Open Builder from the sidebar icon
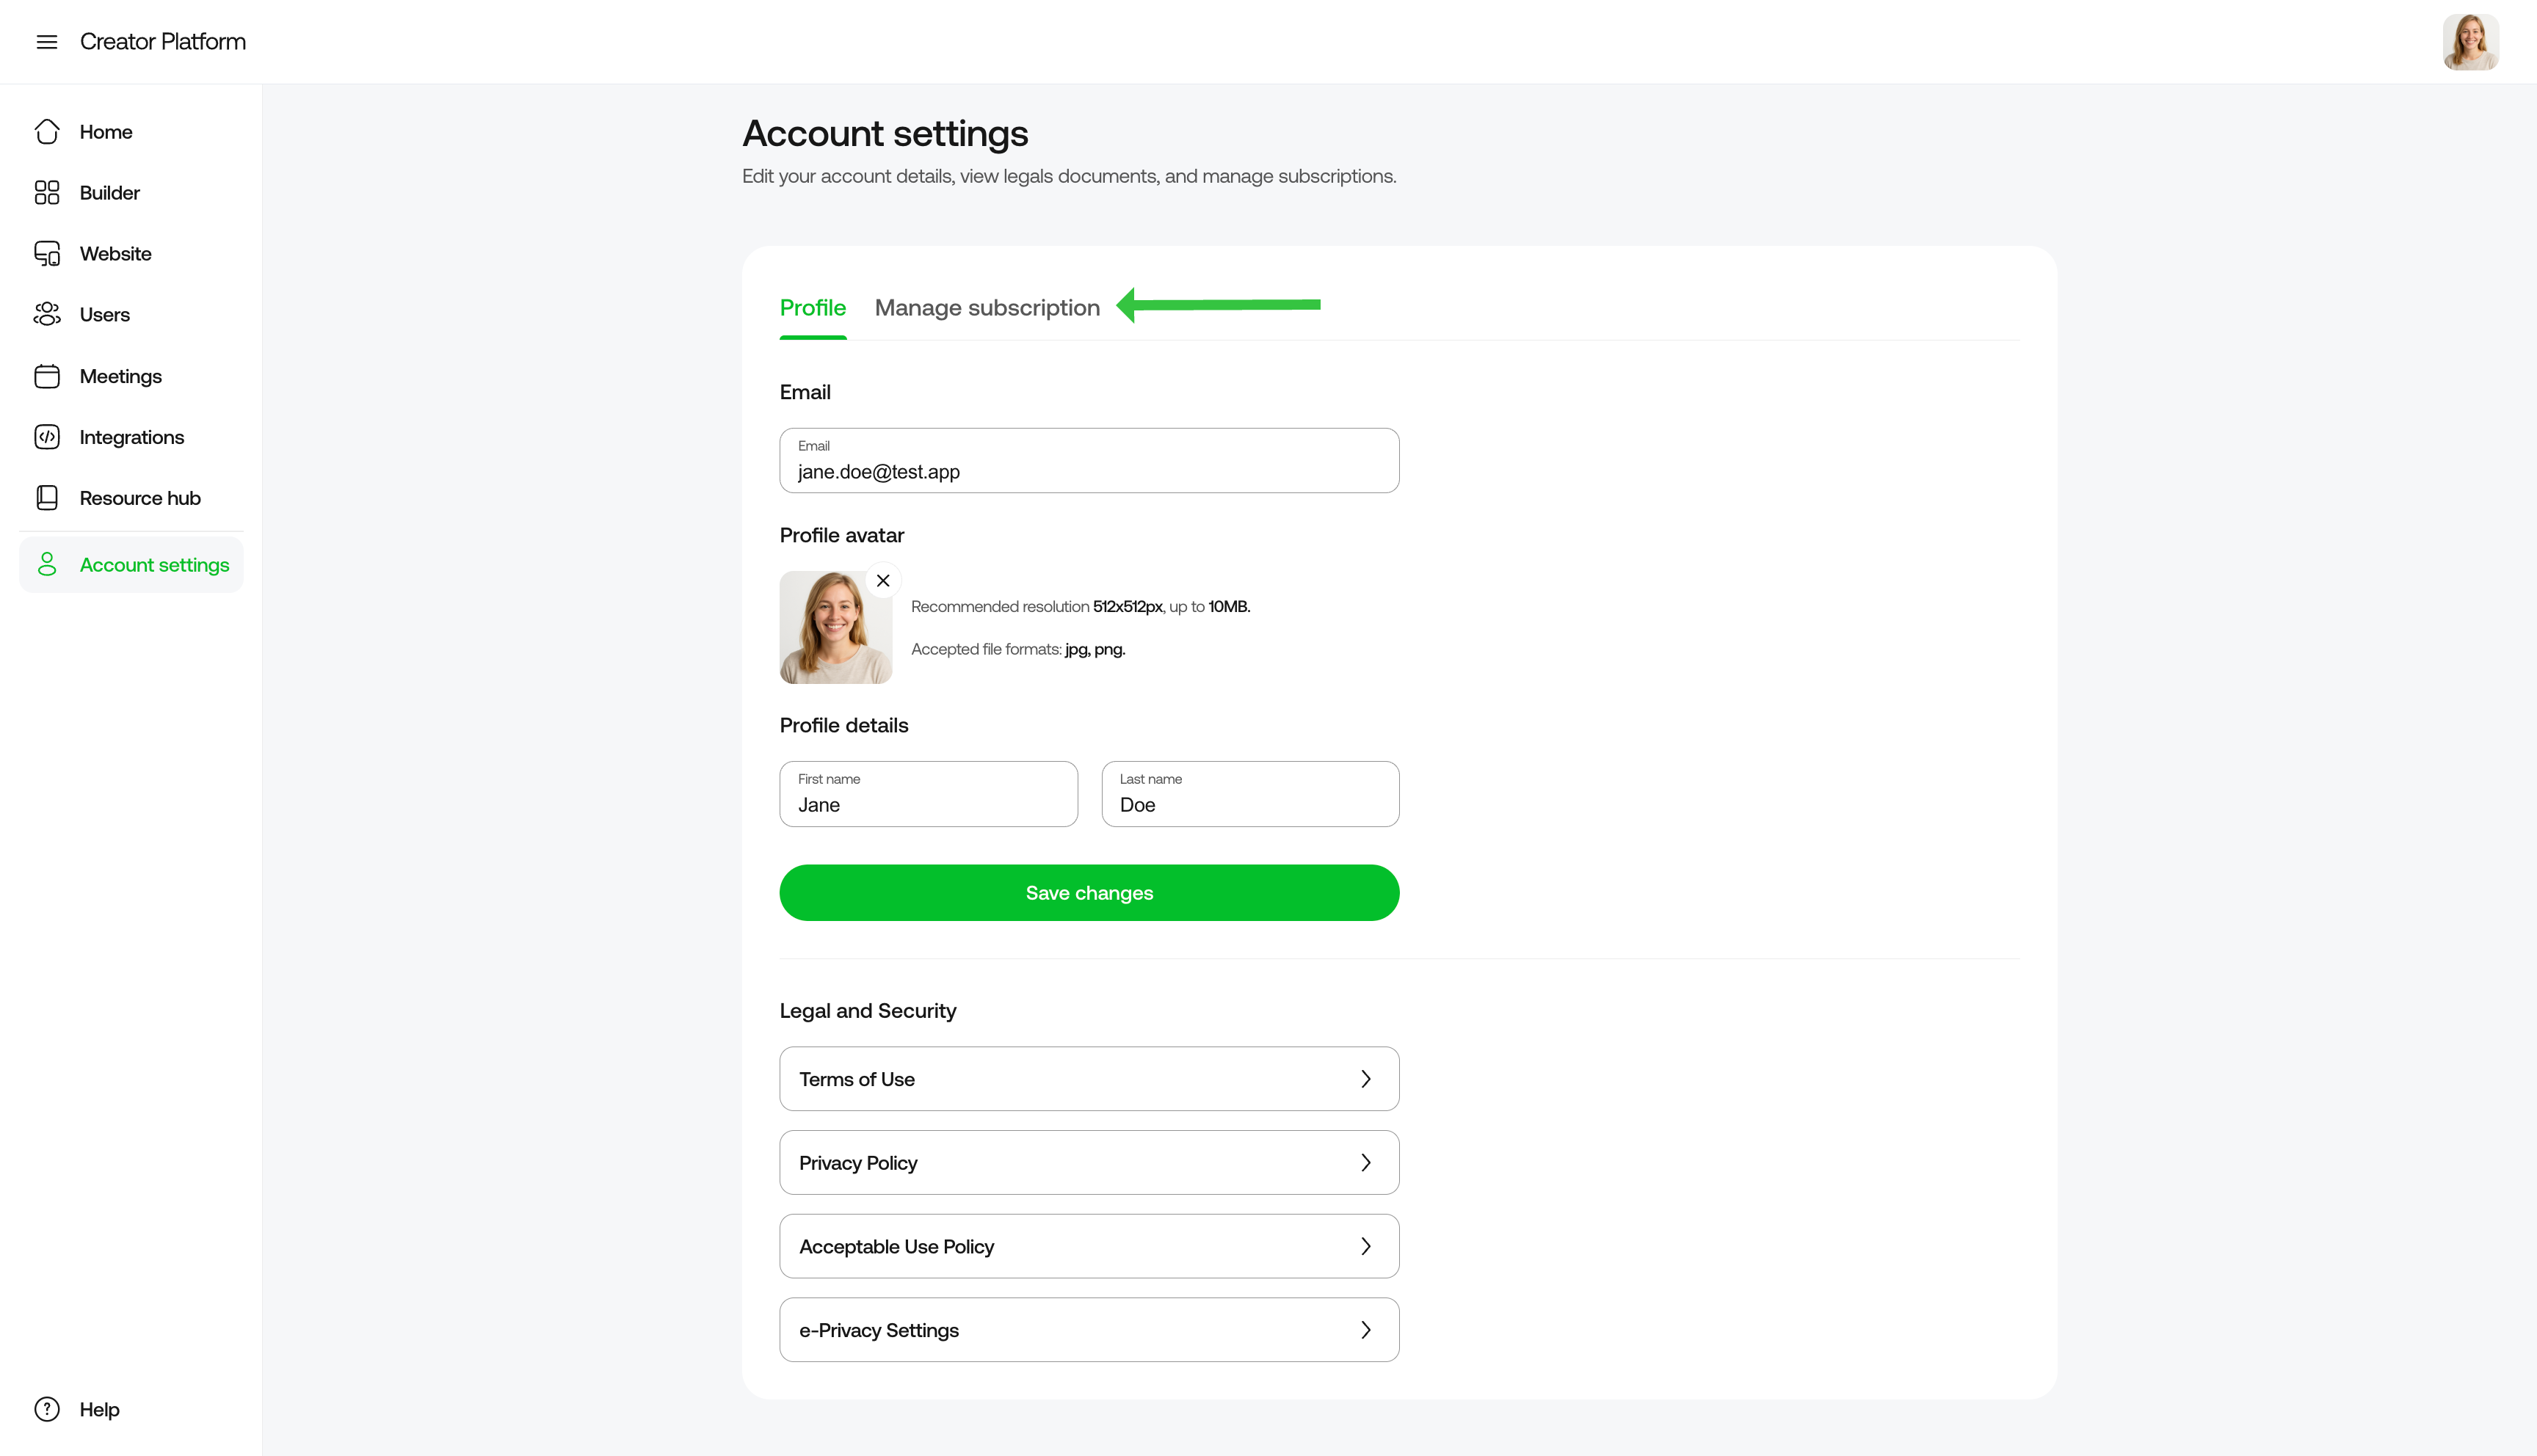Viewport: 2537px width, 1456px height. click(x=47, y=192)
